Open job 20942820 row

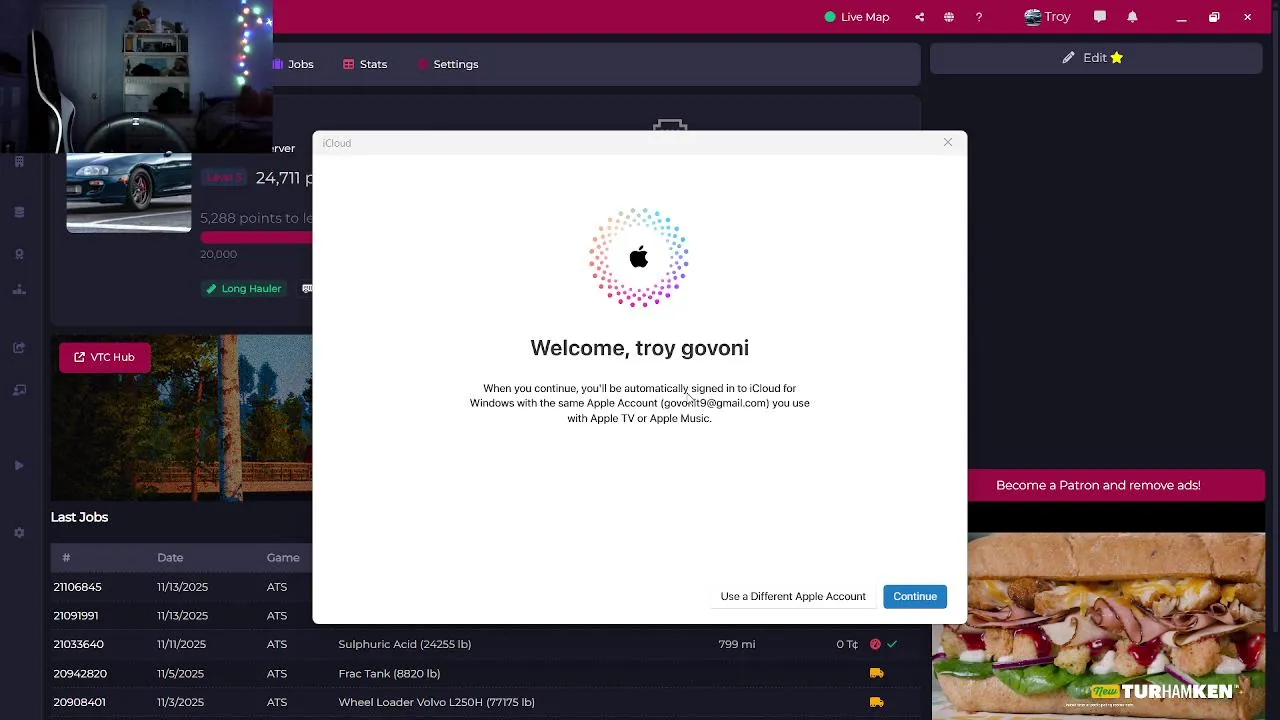(x=485, y=673)
